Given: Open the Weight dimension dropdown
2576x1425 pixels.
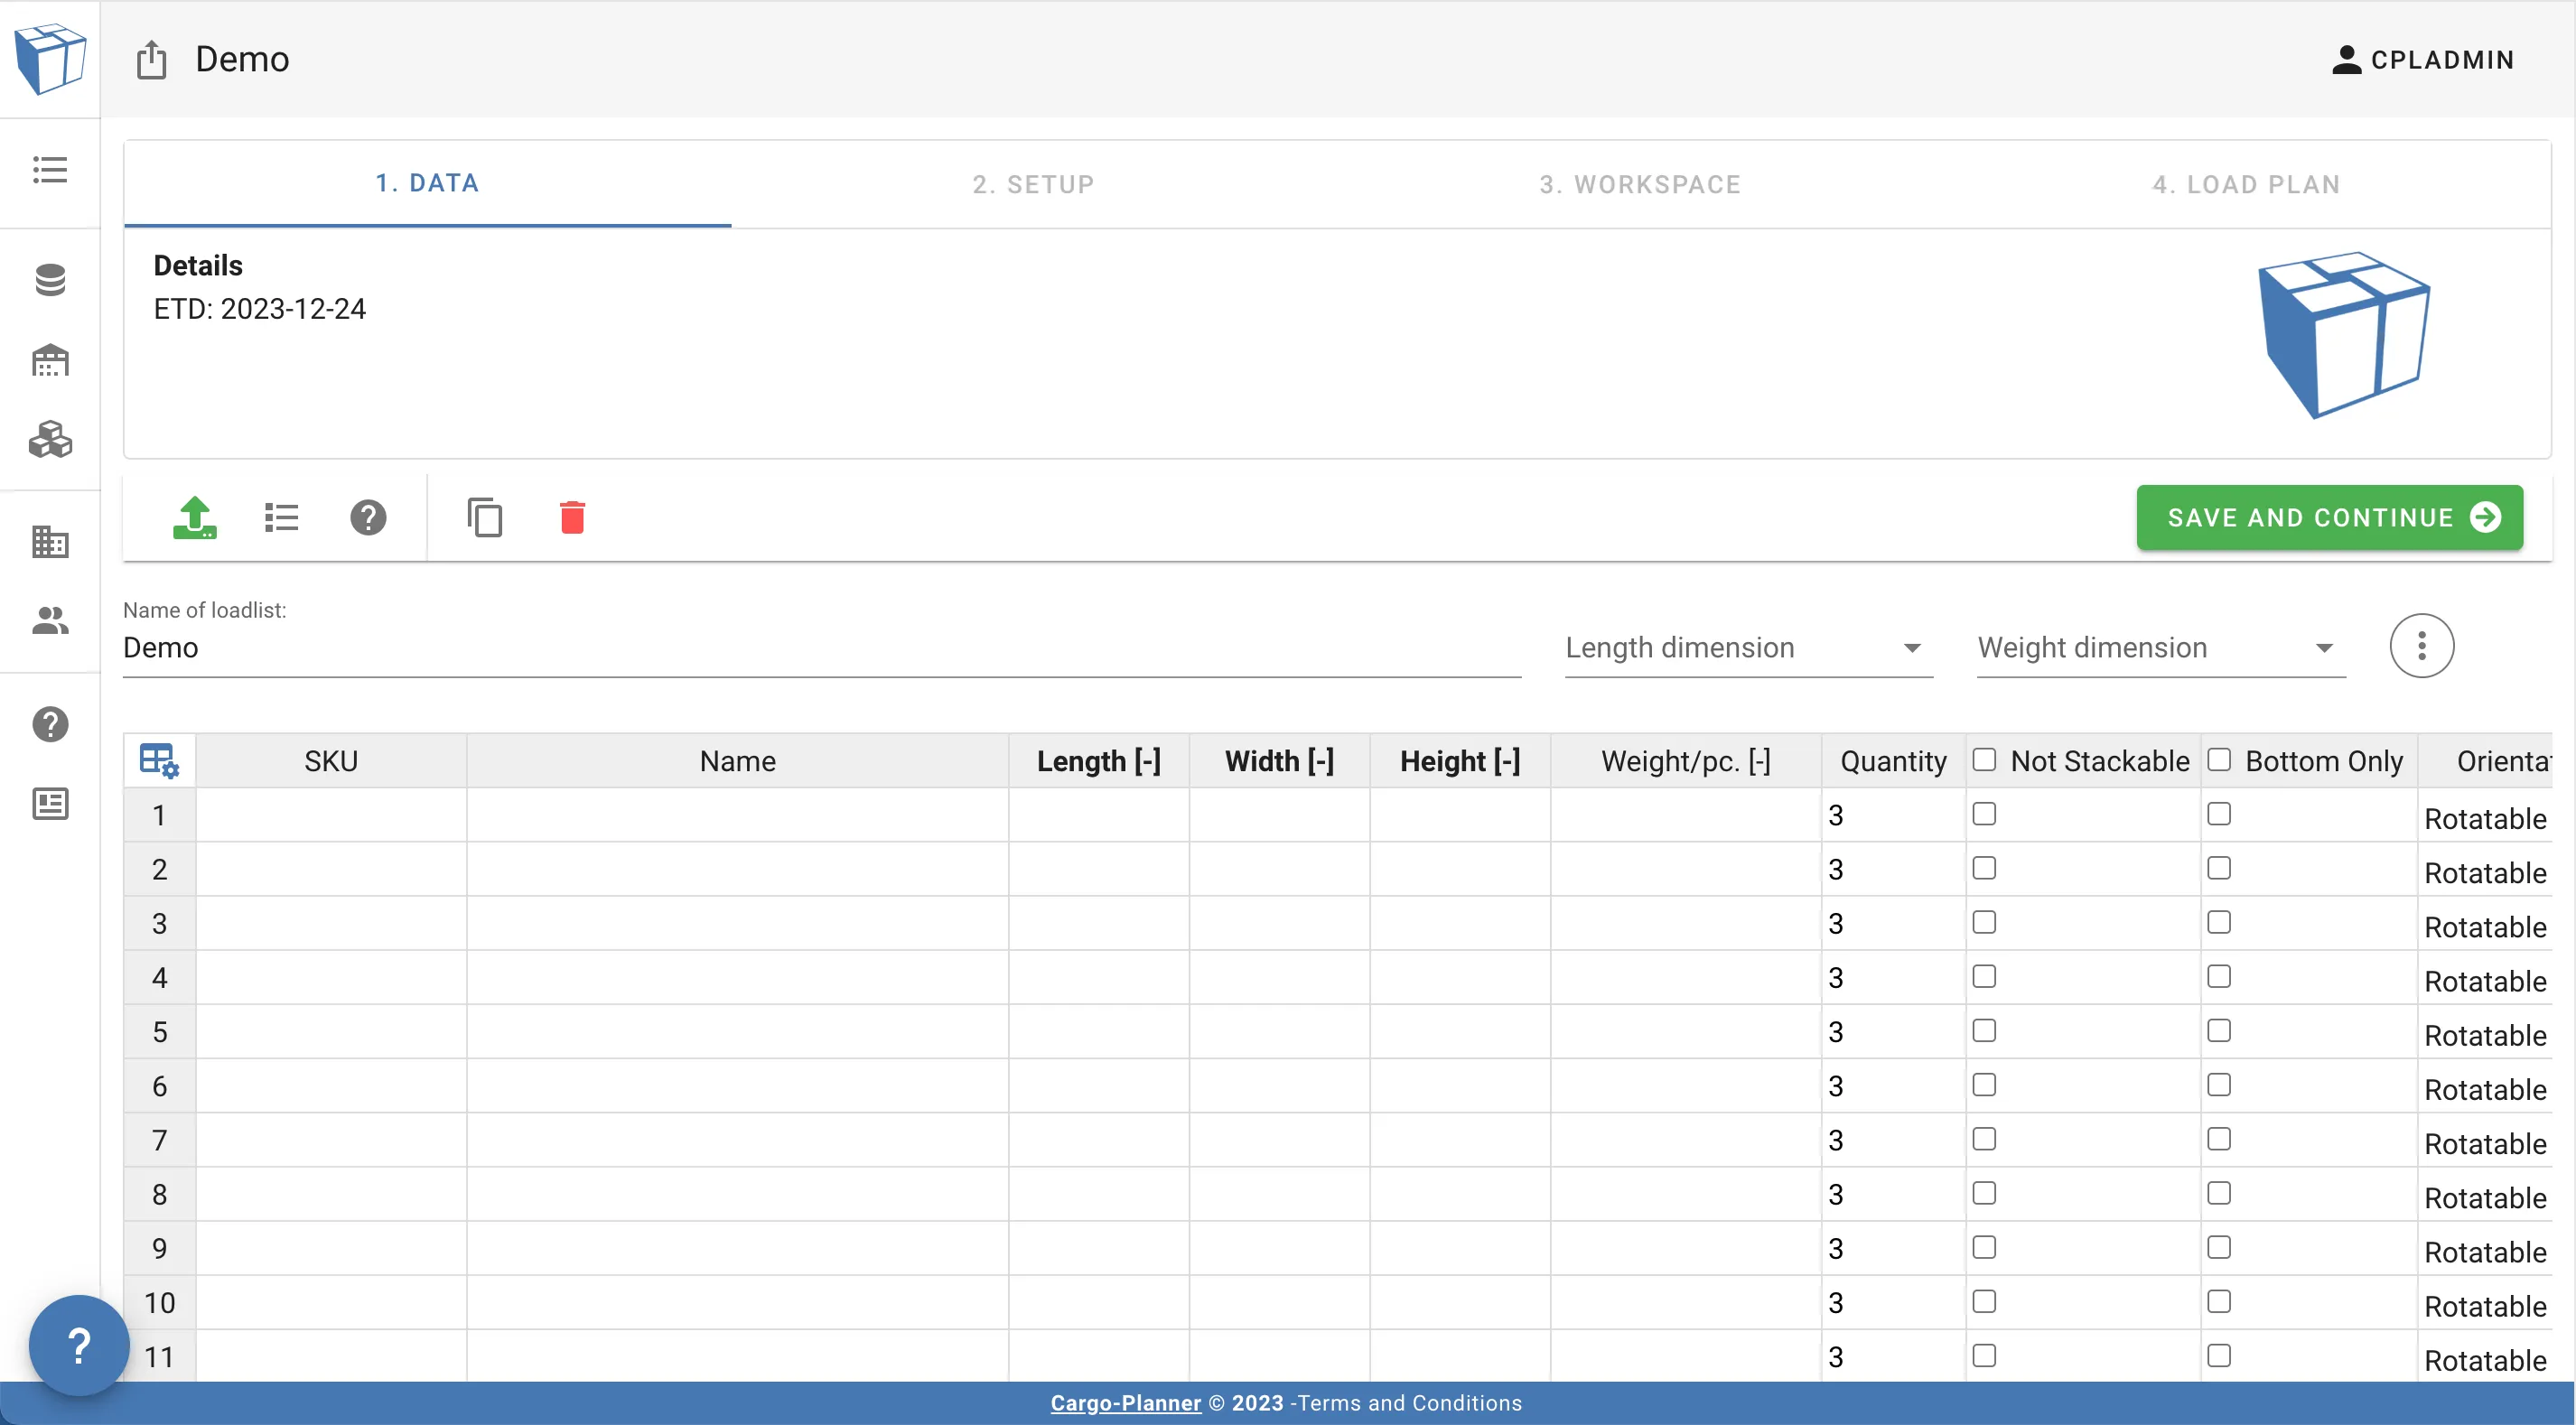Looking at the screenshot, I should (2155, 646).
